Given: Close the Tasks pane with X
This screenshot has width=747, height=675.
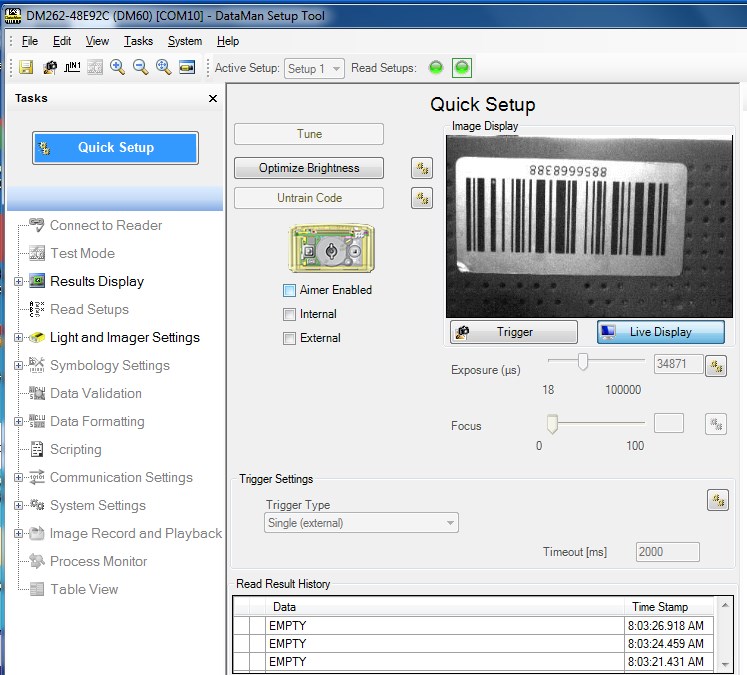Looking at the screenshot, I should [x=213, y=99].
